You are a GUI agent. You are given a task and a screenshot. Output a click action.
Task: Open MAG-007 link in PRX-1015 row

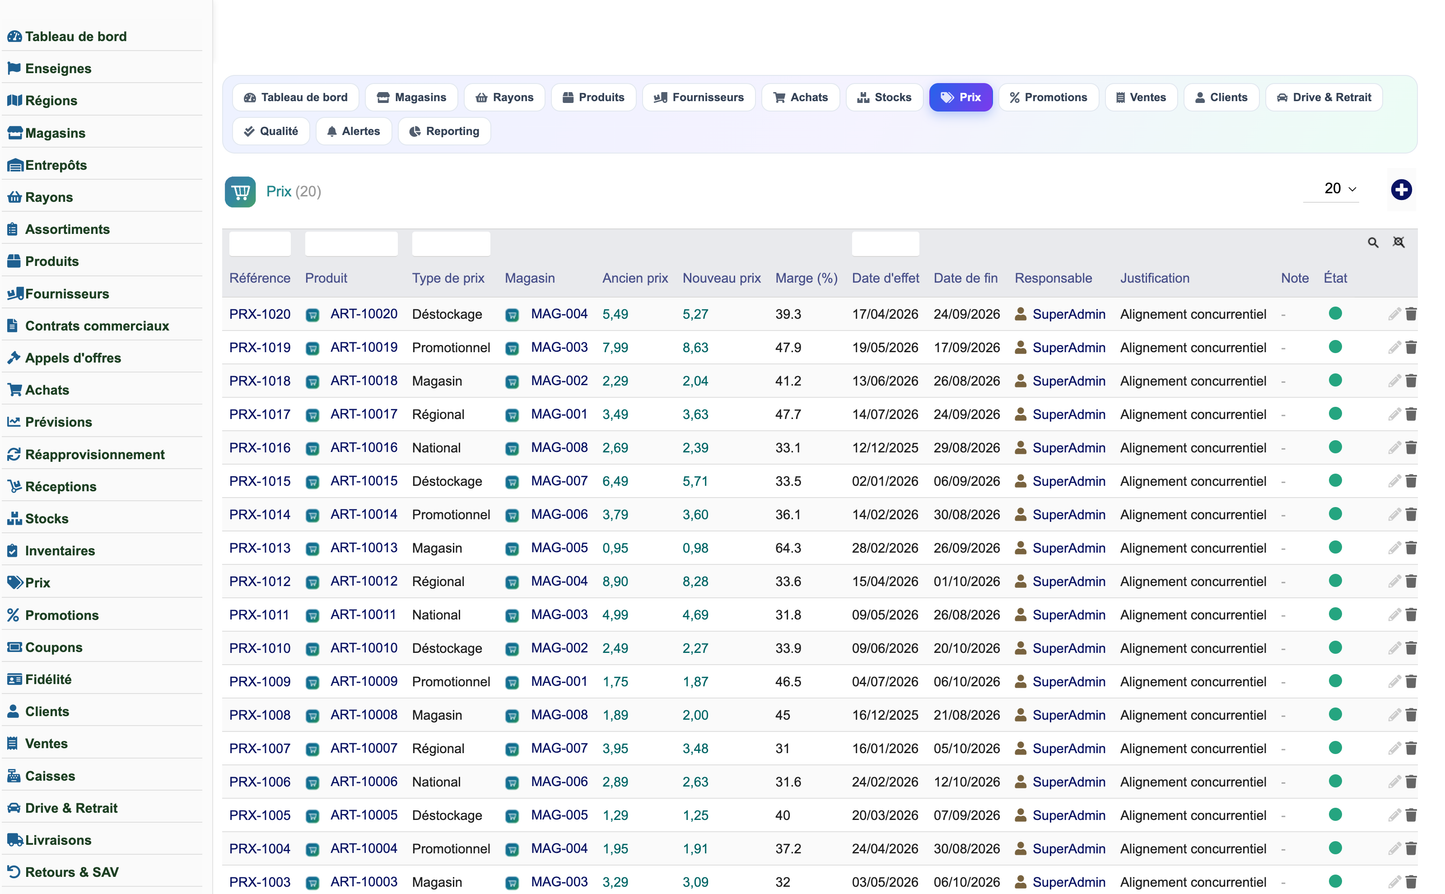click(x=559, y=481)
